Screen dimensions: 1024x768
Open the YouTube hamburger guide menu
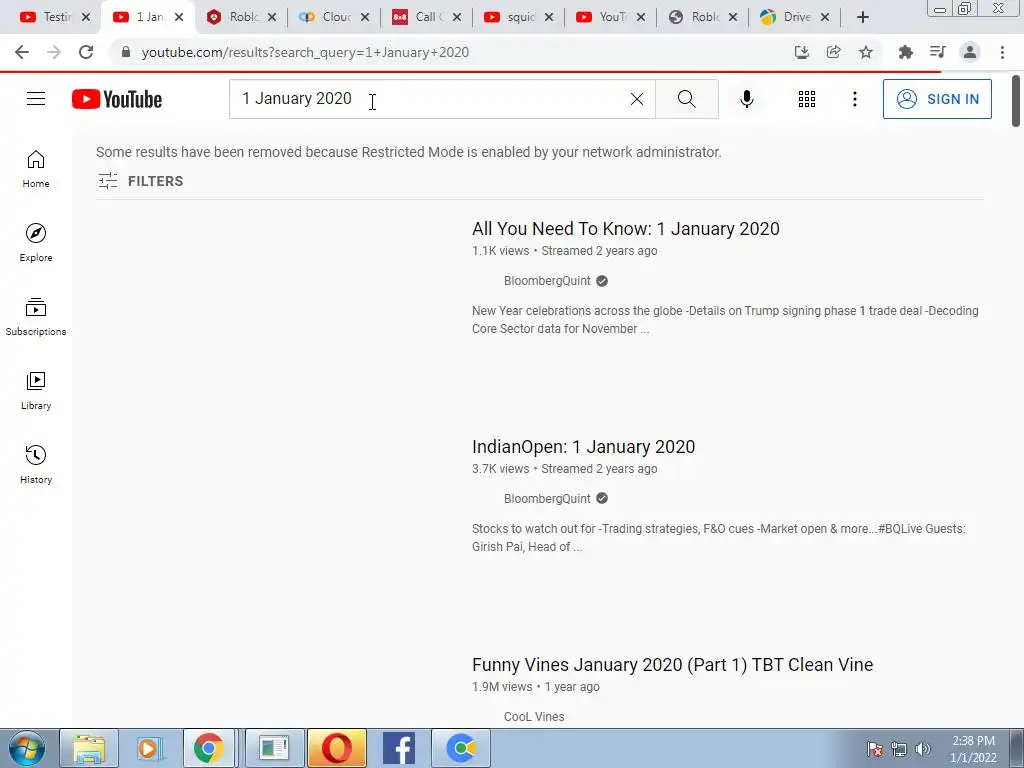tap(36, 99)
